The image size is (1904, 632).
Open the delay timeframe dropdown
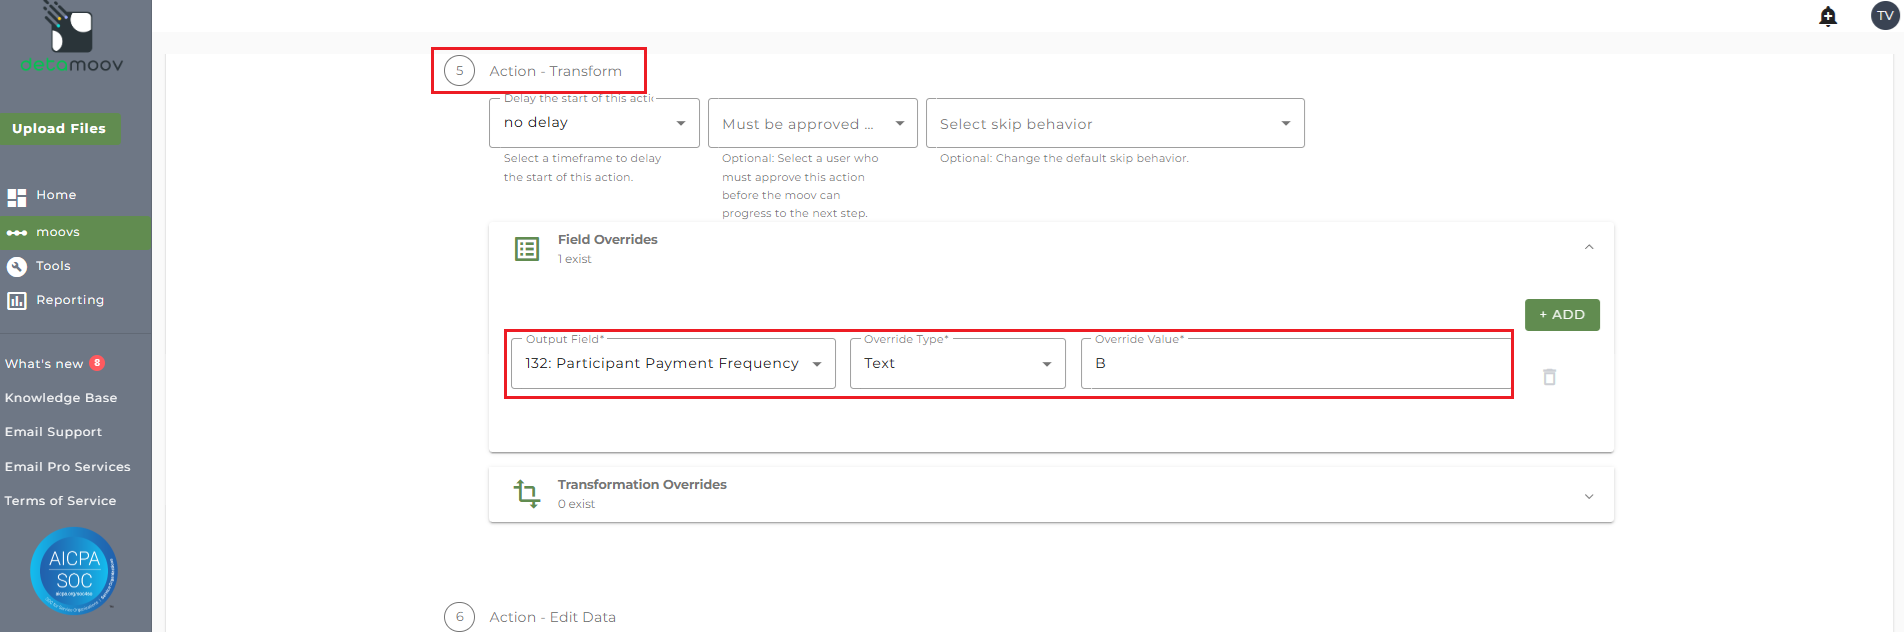(x=593, y=123)
